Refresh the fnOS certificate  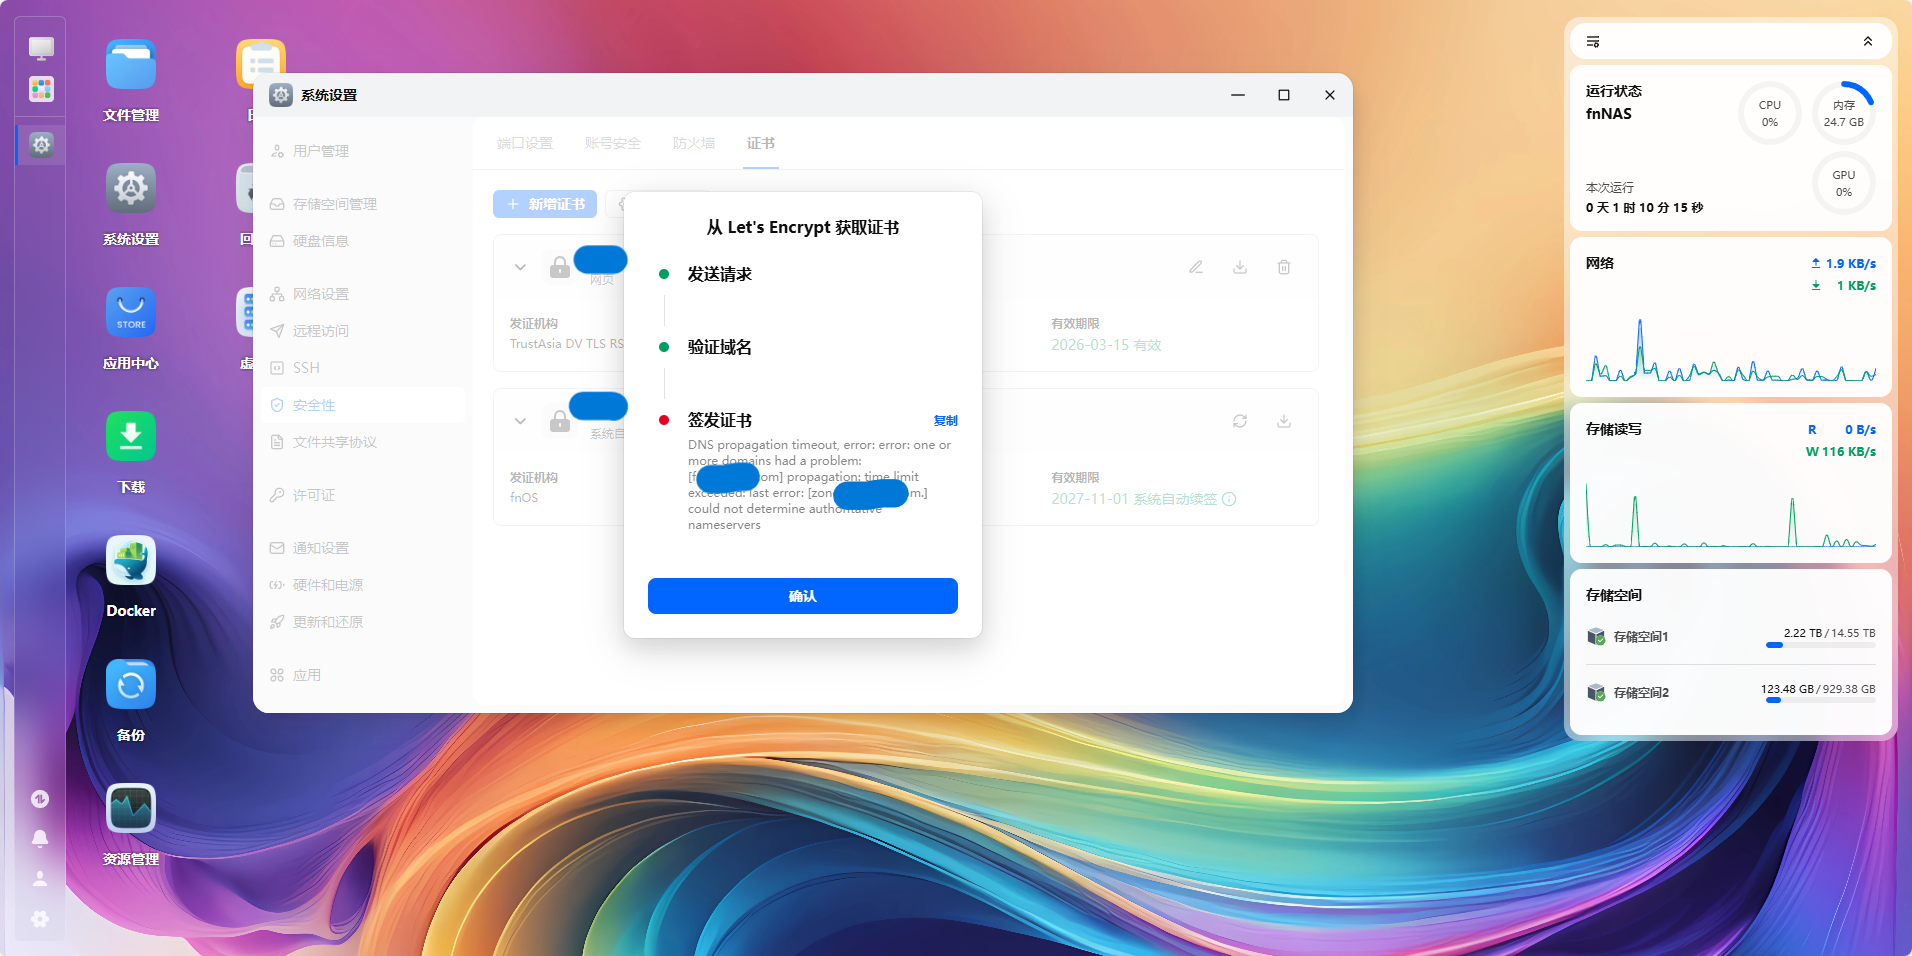[x=1240, y=421]
